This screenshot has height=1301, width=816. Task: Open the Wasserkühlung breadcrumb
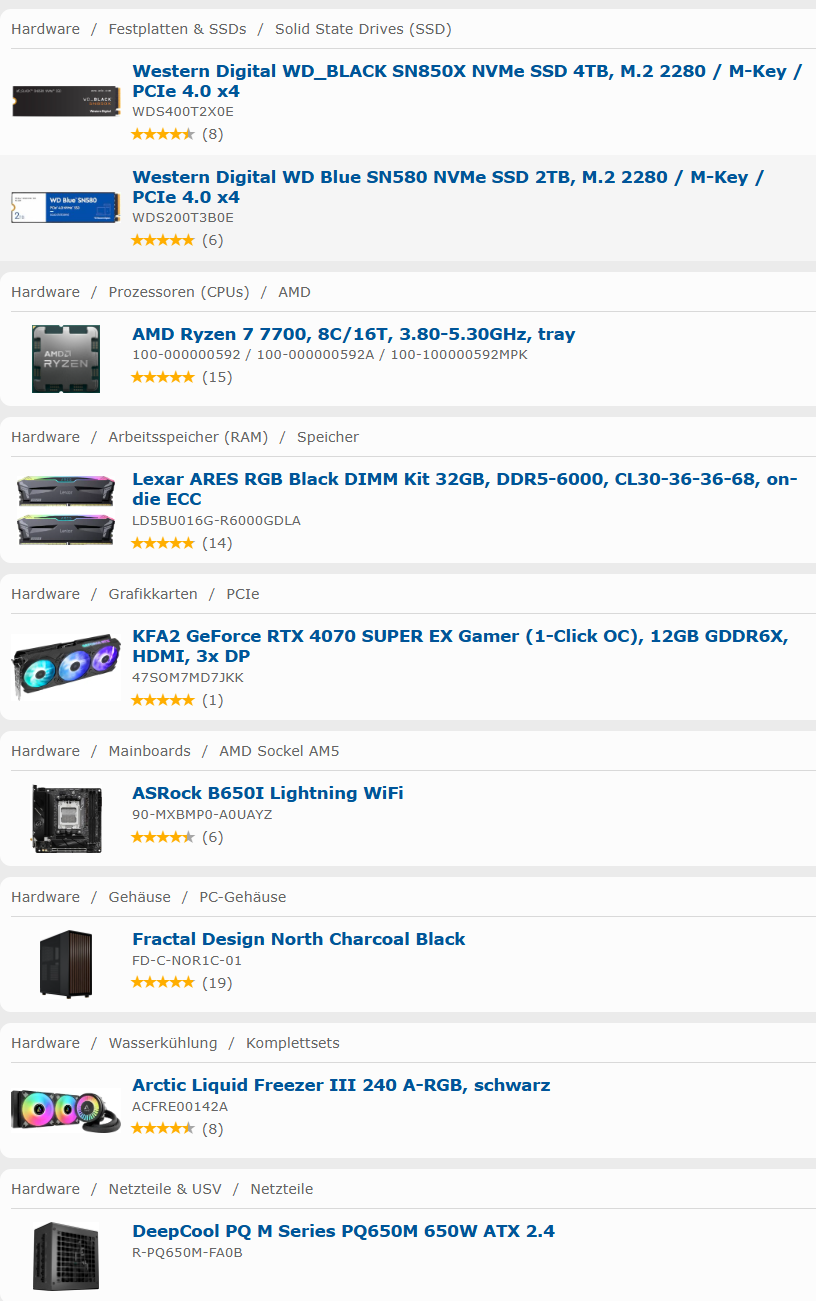point(163,1043)
